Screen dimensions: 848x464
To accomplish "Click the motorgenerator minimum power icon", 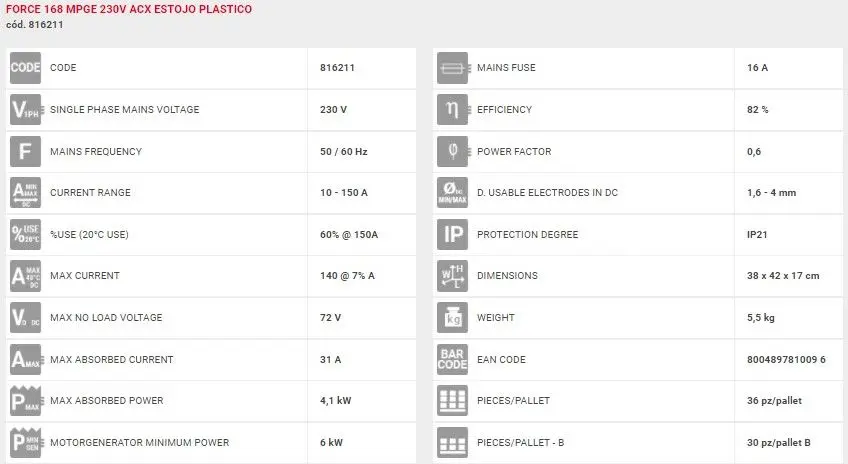I will [x=25, y=443].
